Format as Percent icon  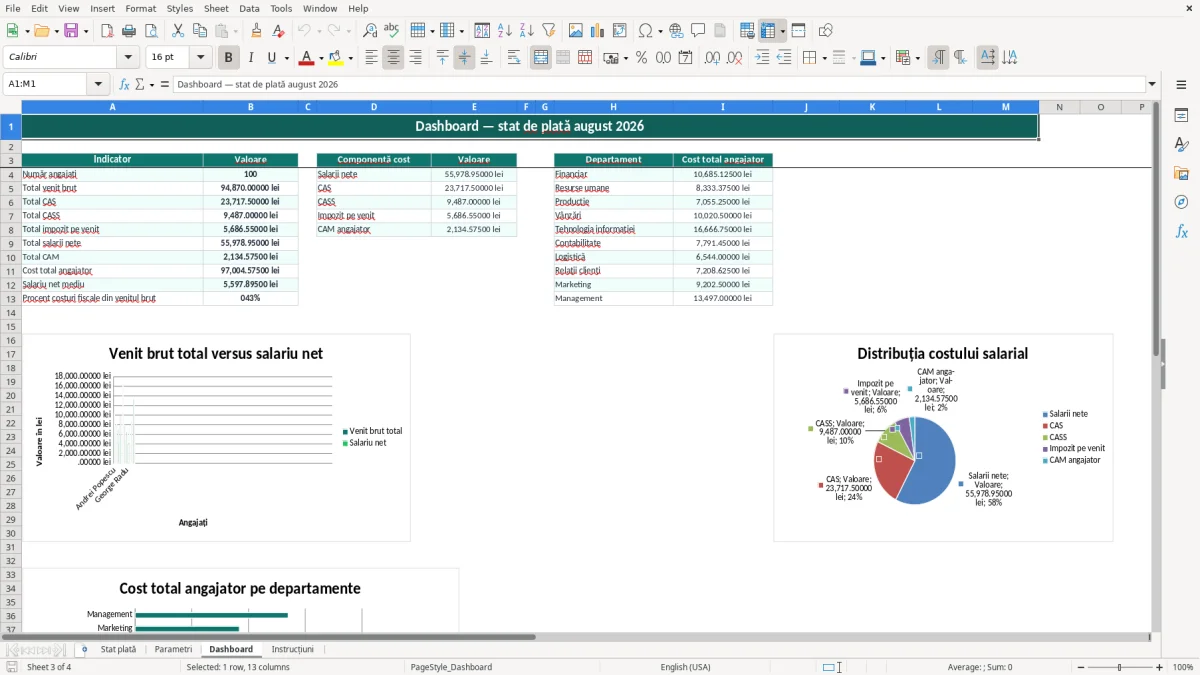(x=642, y=58)
